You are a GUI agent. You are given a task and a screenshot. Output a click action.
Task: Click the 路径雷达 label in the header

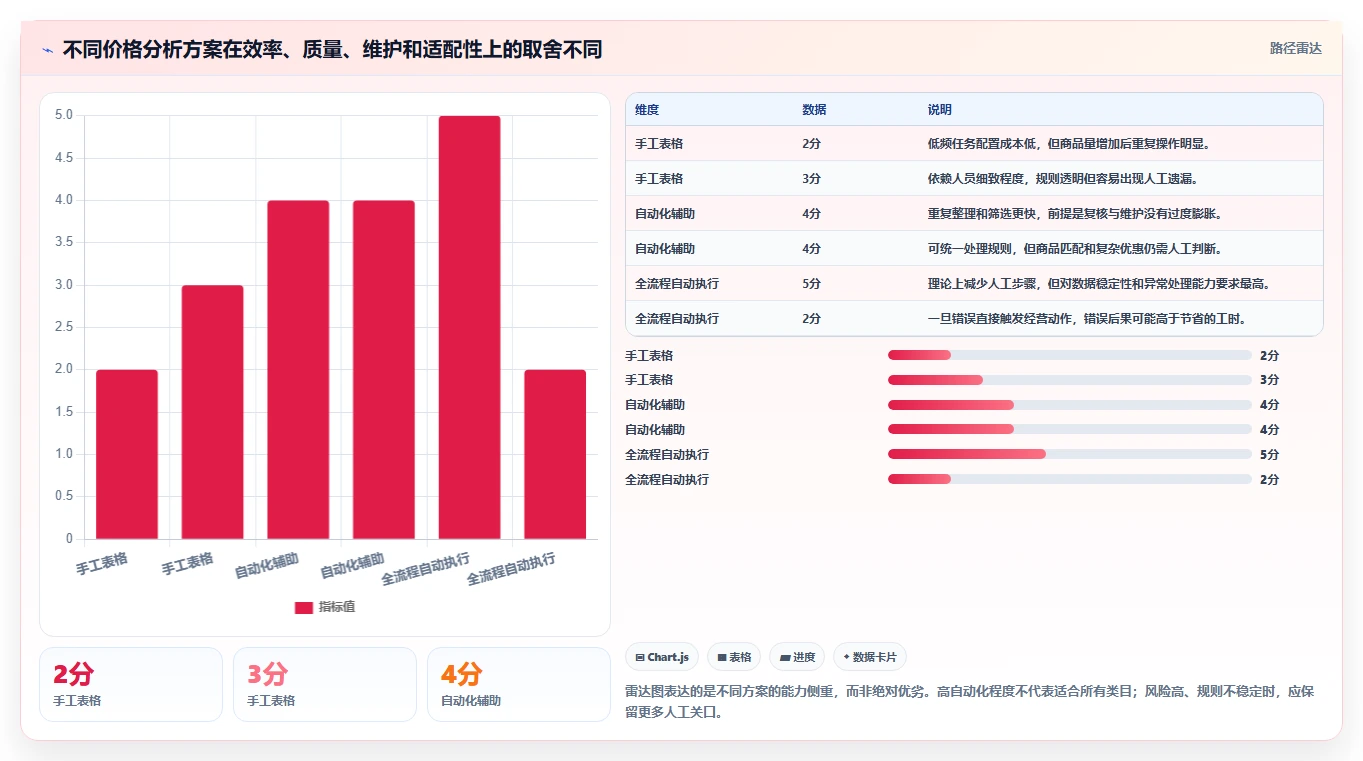tap(1296, 48)
